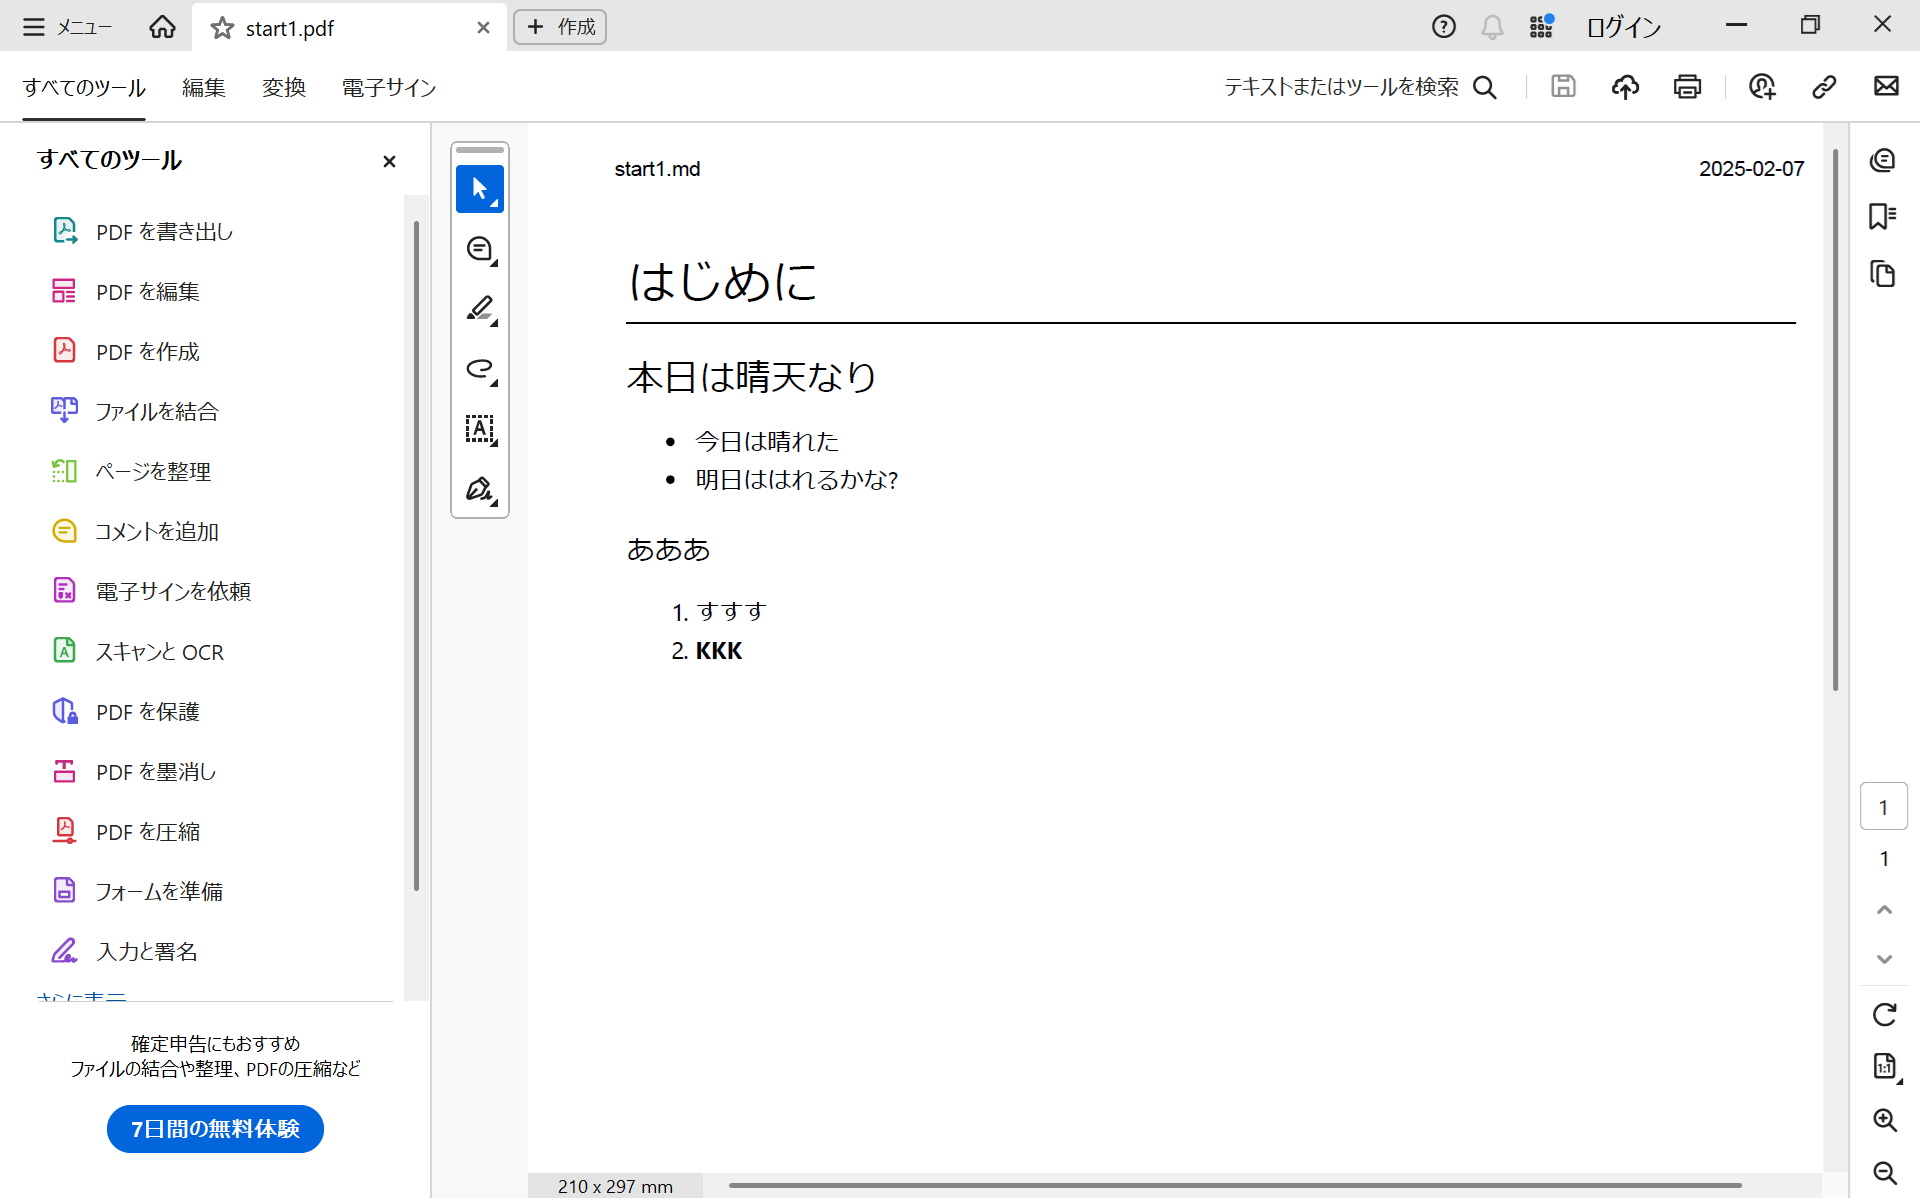Click the 7日間の無料体験 button
This screenshot has width=1920, height=1200.
click(215, 1129)
